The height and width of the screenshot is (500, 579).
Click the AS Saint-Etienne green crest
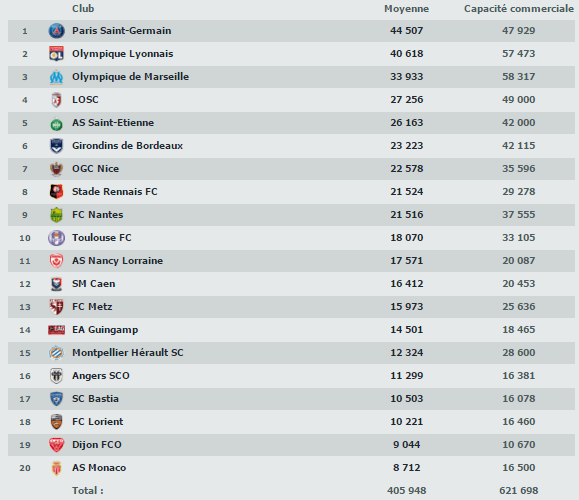point(56,123)
